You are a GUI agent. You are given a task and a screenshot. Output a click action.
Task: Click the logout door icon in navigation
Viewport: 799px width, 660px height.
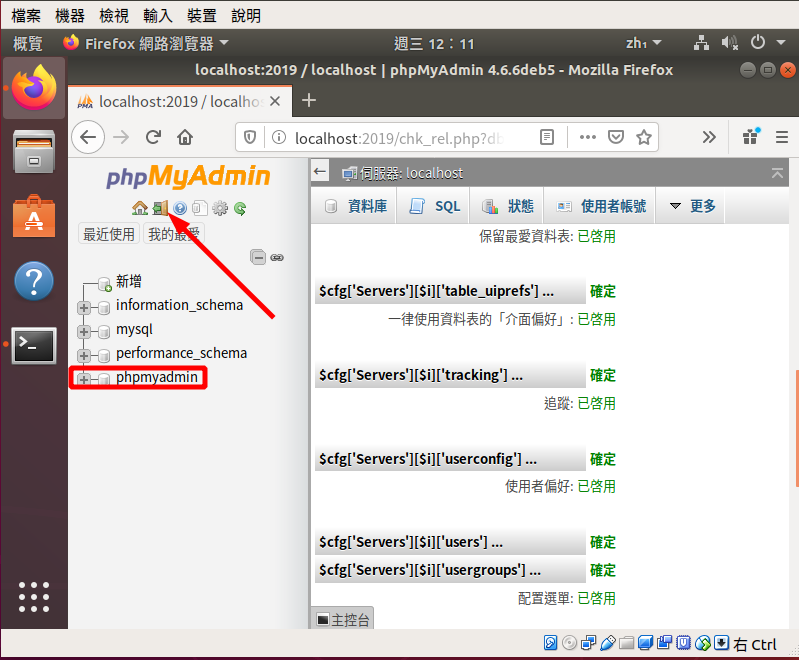(x=161, y=208)
